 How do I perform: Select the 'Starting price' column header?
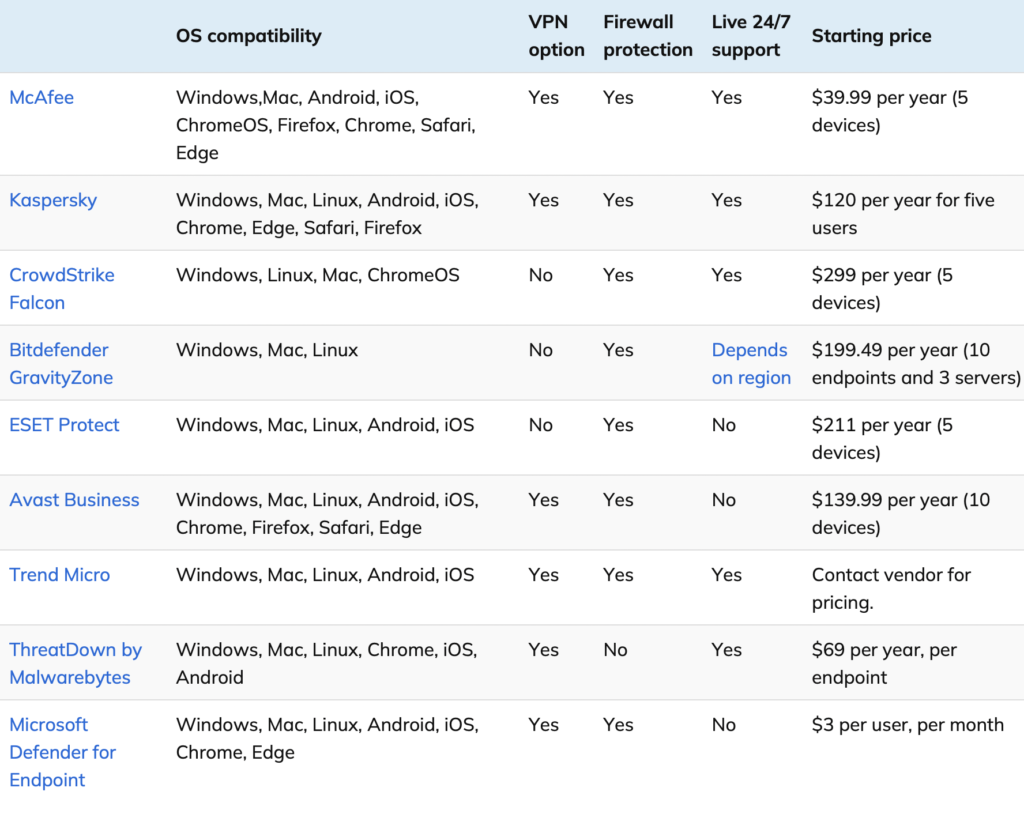click(871, 36)
